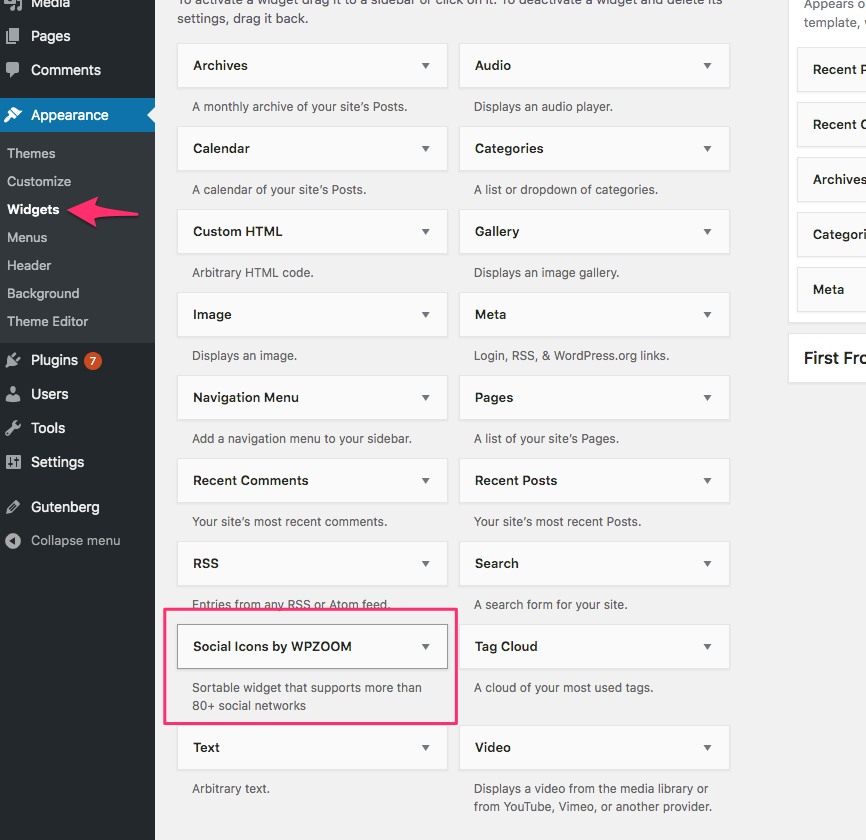
Task: Click the sidebar Meta widget
Action: coord(832,290)
